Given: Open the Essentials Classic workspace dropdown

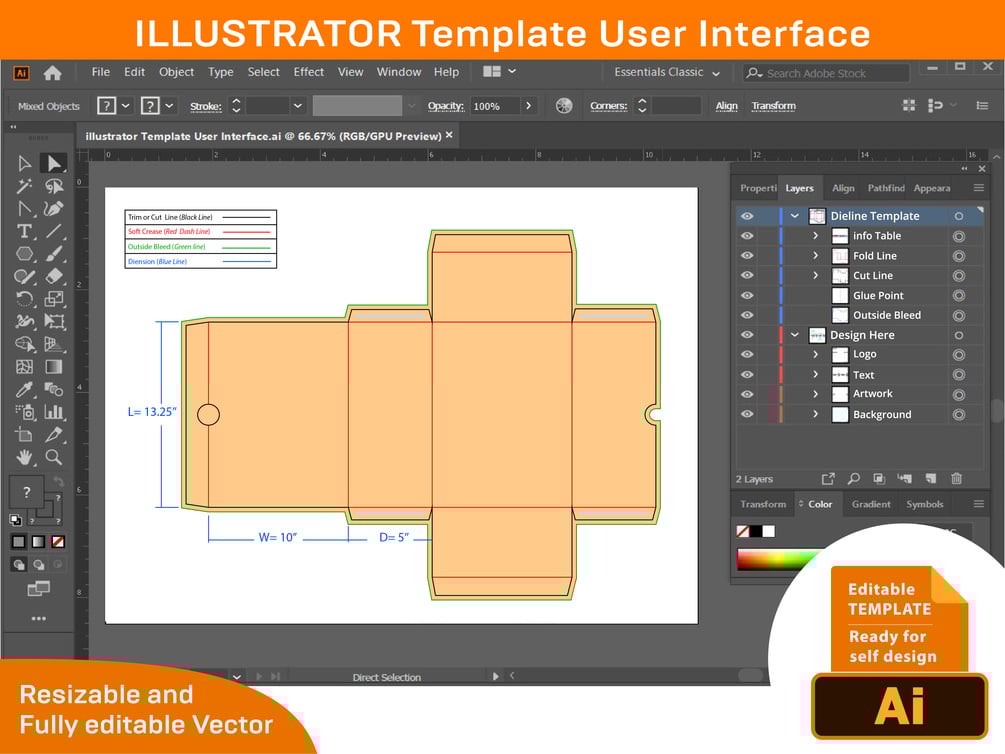Looking at the screenshot, I should [667, 72].
